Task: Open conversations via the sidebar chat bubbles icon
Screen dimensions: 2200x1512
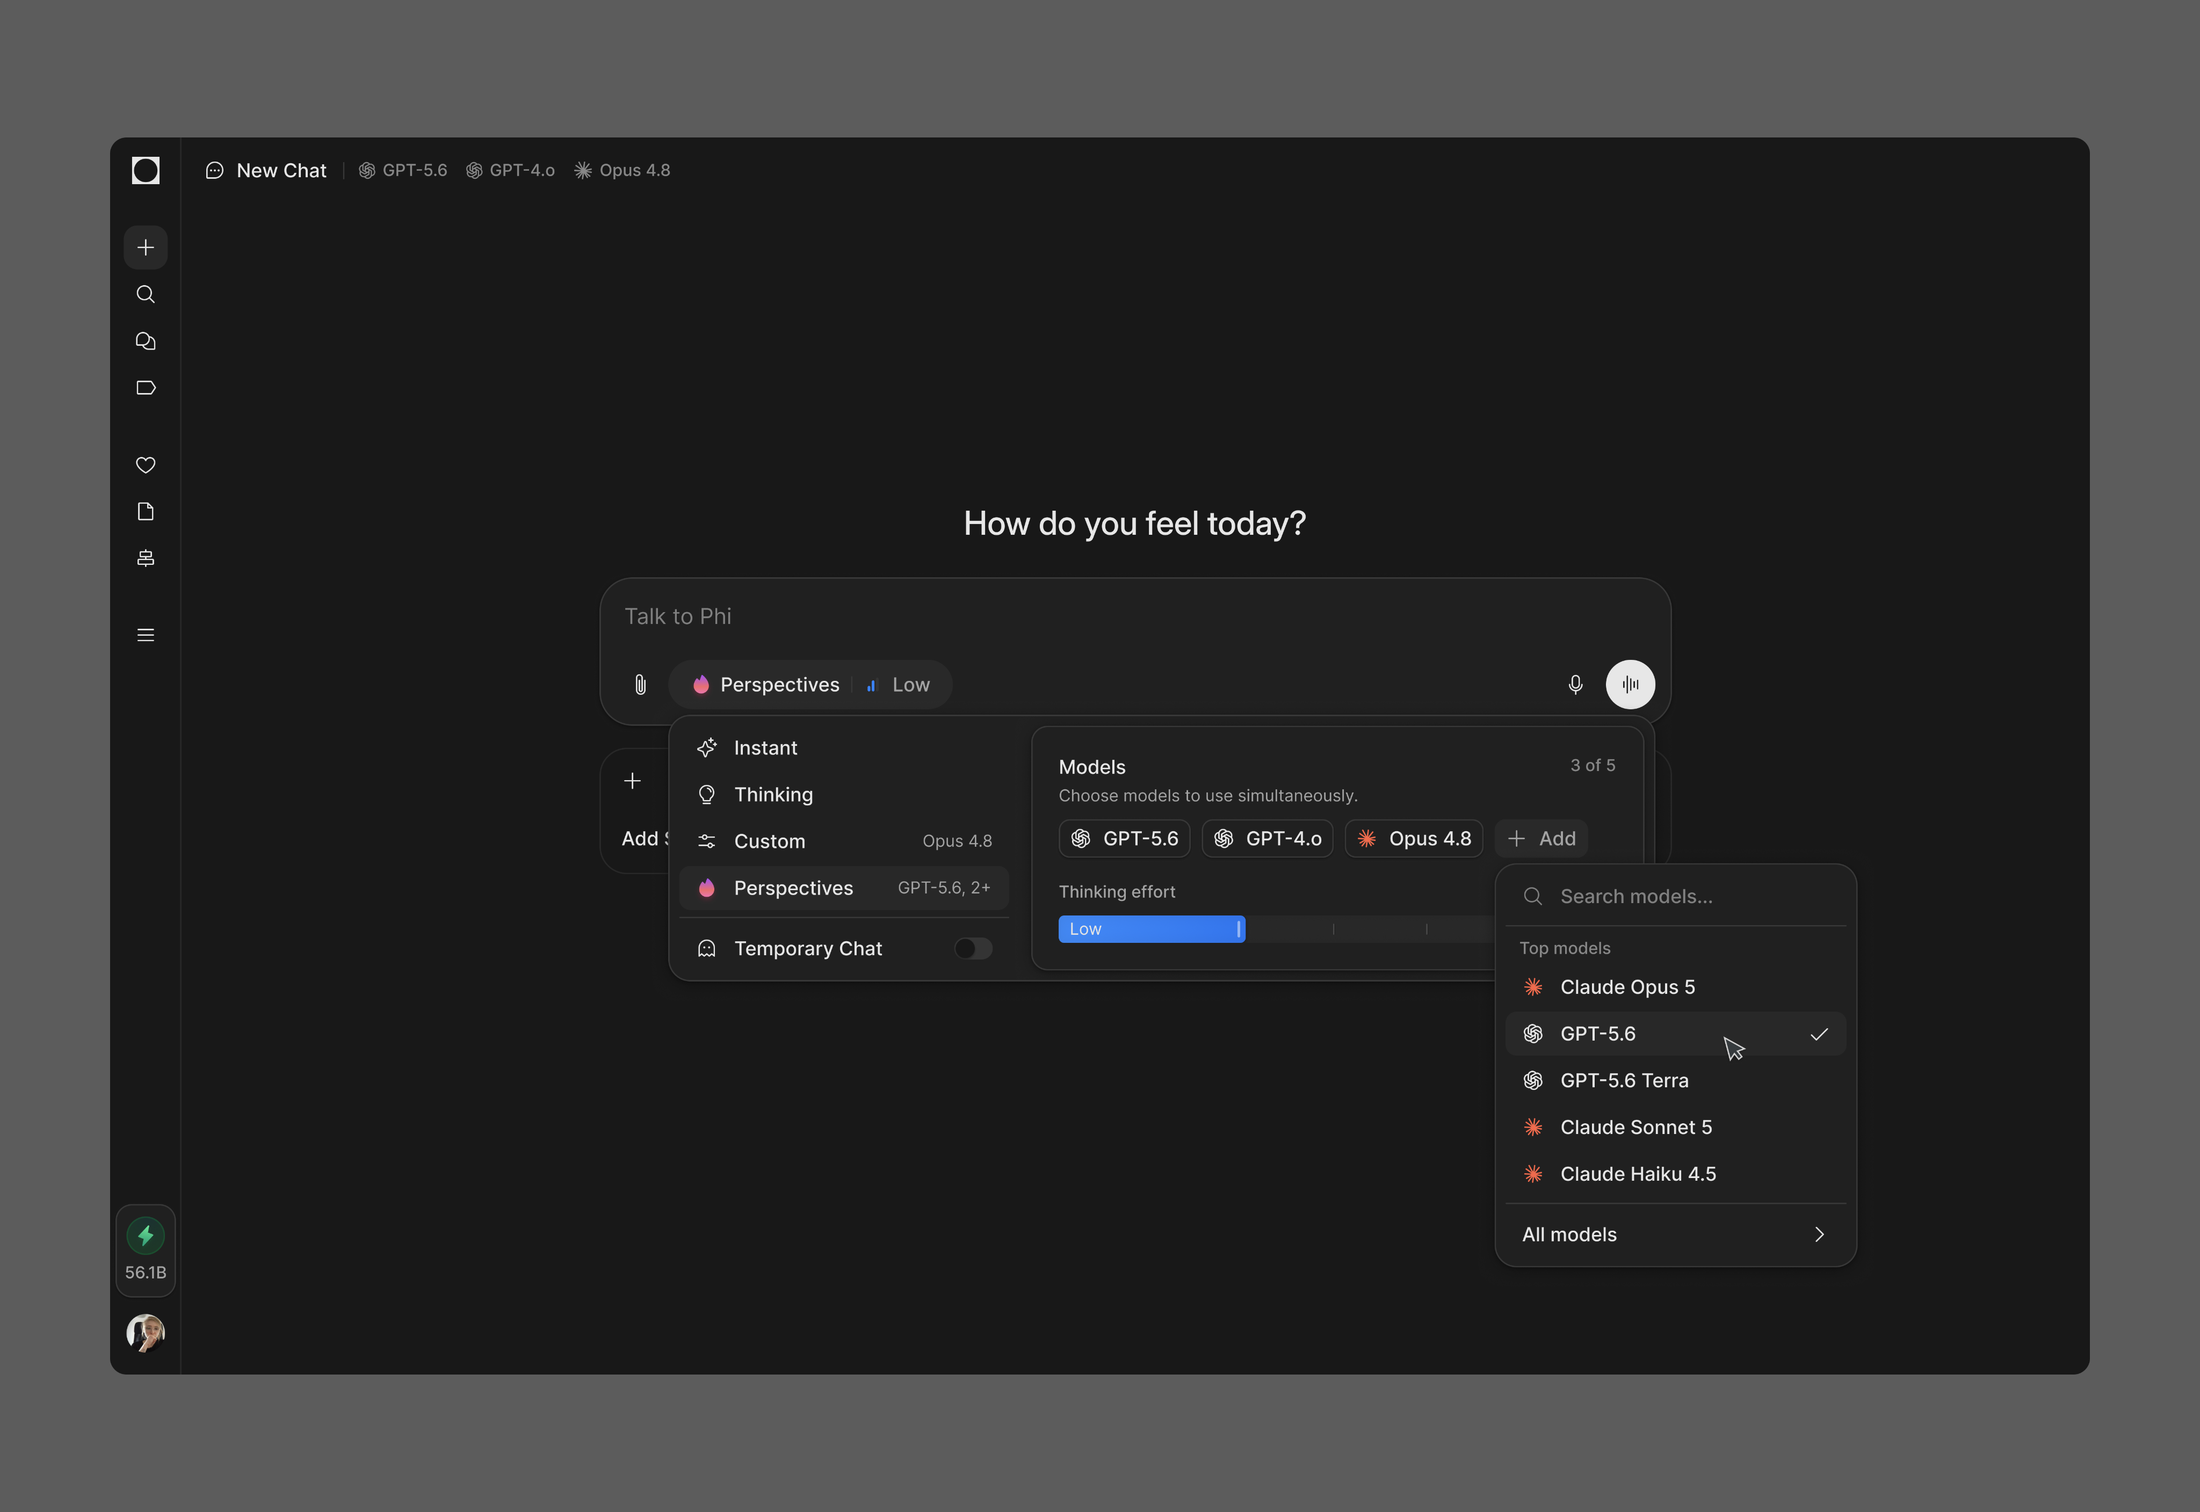Action: pyautogui.click(x=146, y=341)
